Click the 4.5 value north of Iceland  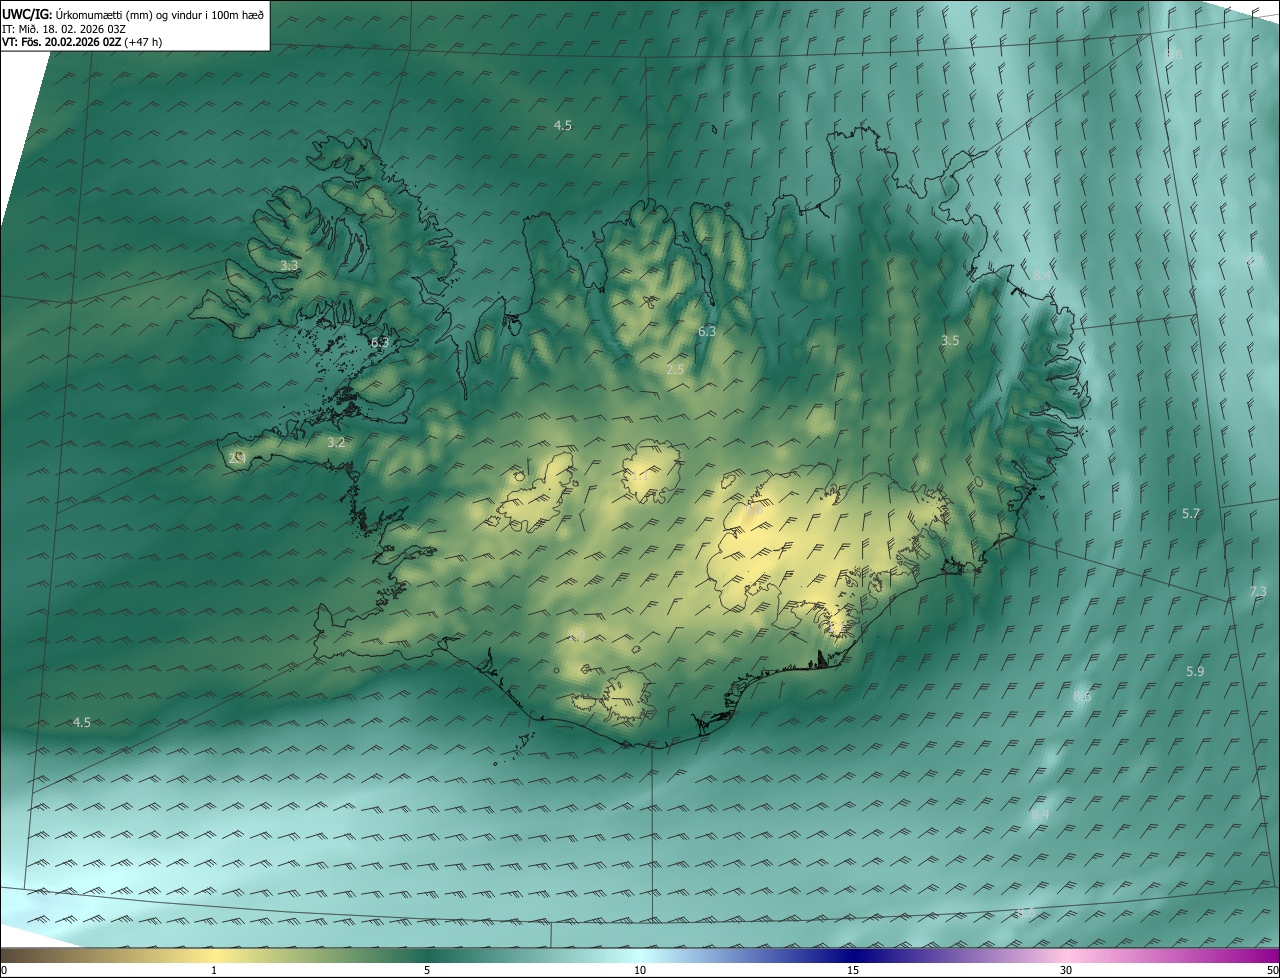563,126
